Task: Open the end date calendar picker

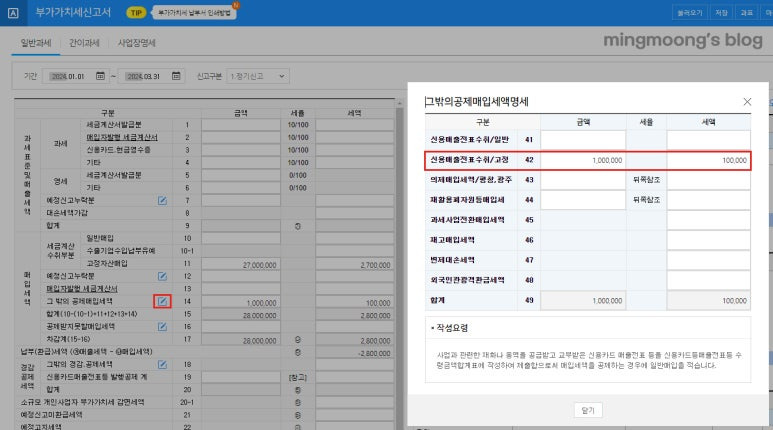Action: click(x=176, y=76)
